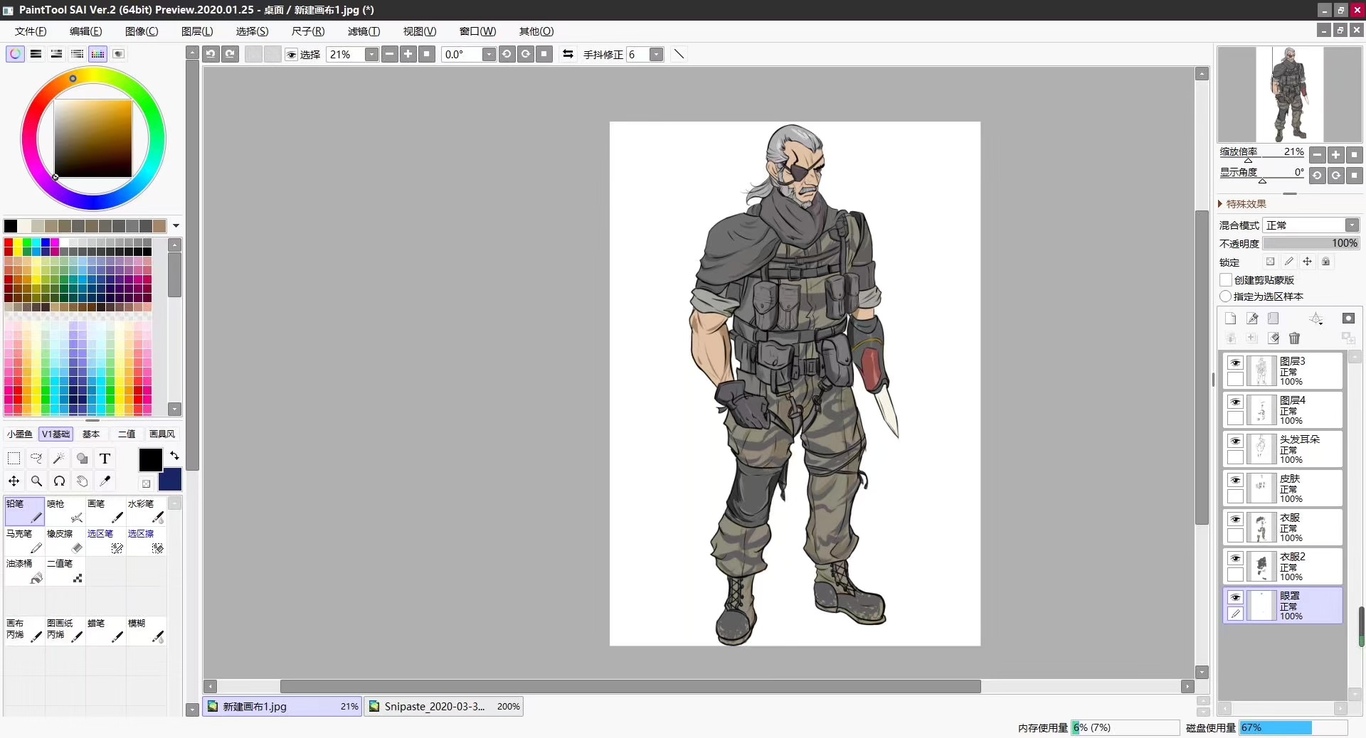Flip the canvas view horizontally
This screenshot has width=1366, height=738.
tap(568, 54)
